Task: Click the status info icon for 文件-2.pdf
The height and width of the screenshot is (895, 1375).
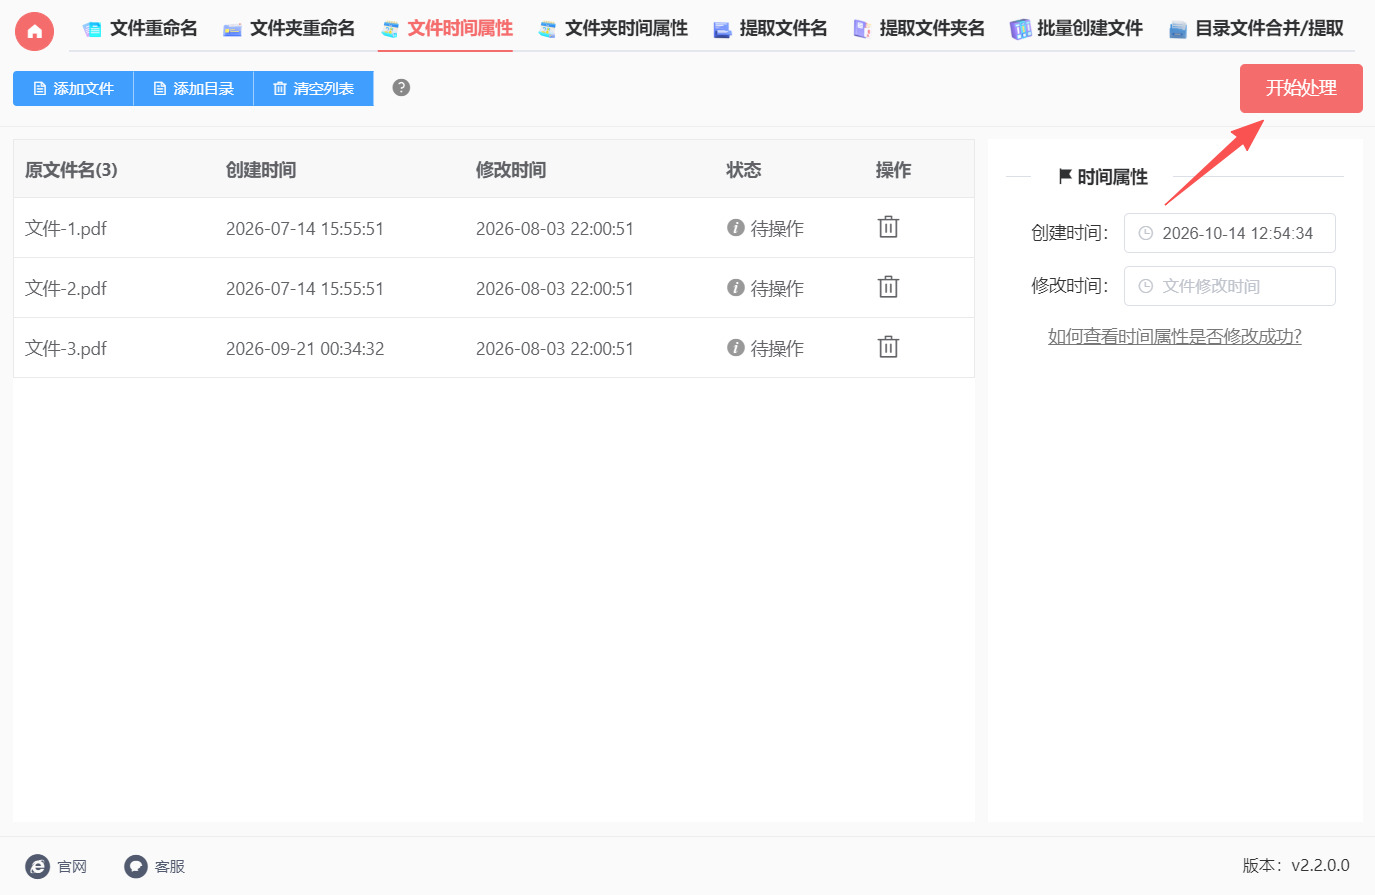Action: click(736, 288)
